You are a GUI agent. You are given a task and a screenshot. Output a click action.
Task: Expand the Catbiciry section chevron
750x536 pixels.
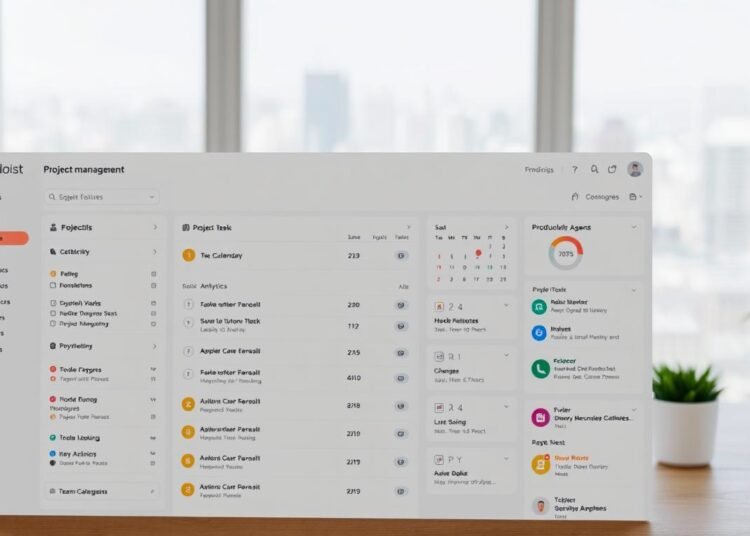click(154, 252)
